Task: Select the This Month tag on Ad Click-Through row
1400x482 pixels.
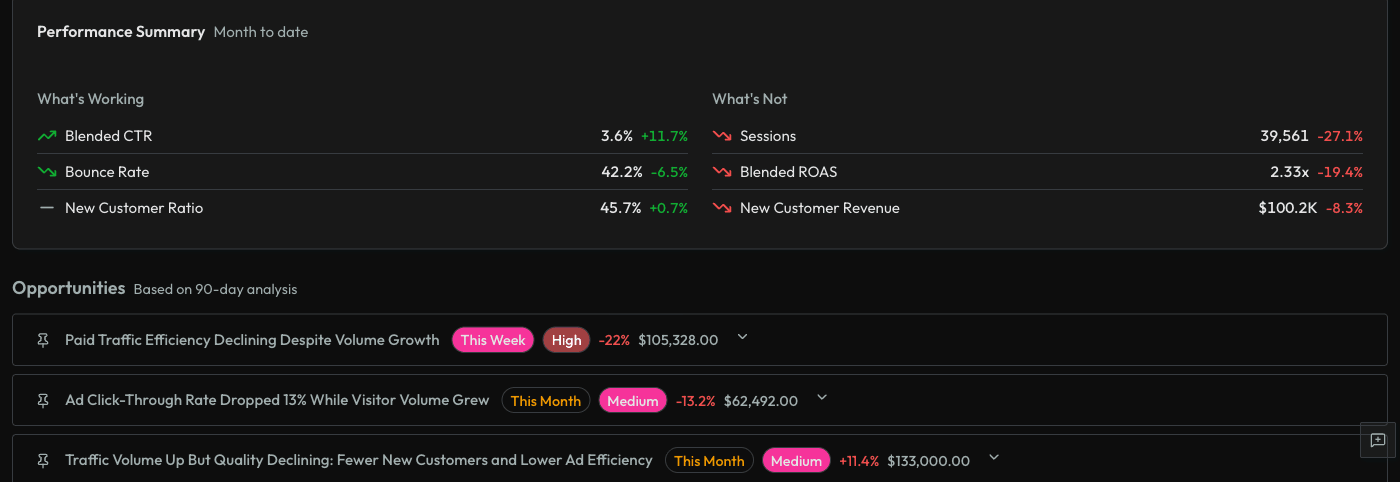Action: click(x=545, y=400)
